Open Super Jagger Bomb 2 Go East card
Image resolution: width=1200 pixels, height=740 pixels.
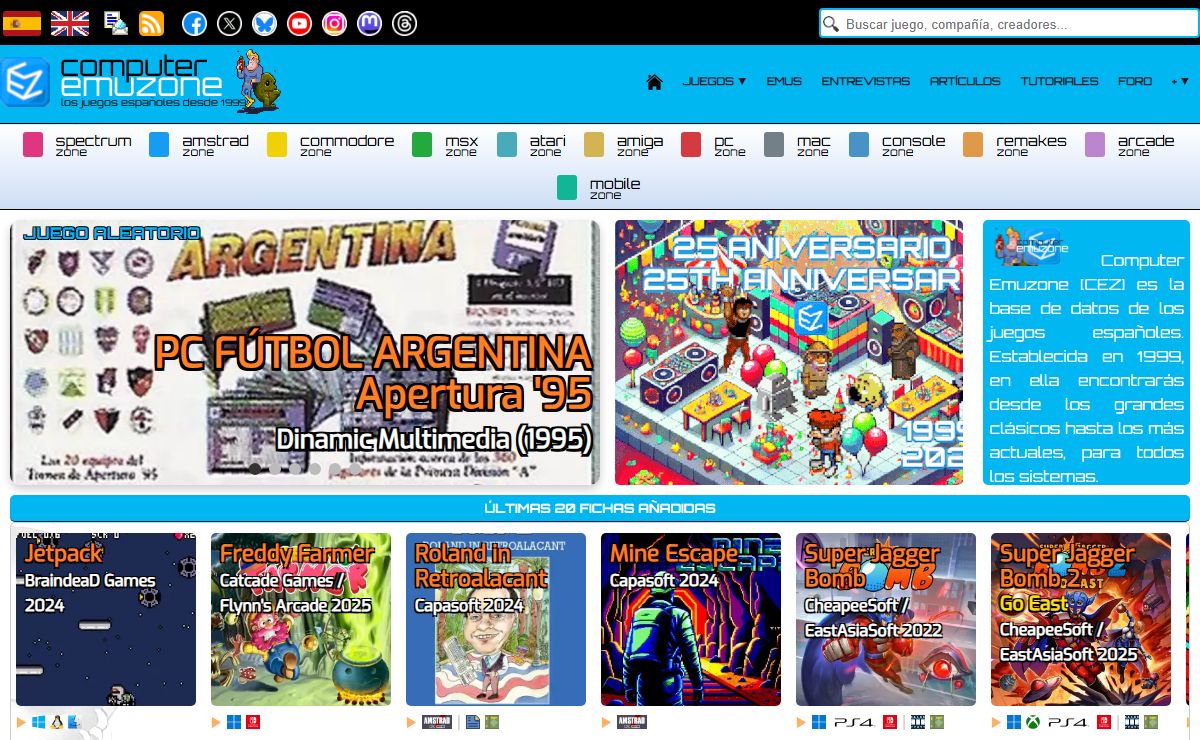pyautogui.click(x=1081, y=619)
